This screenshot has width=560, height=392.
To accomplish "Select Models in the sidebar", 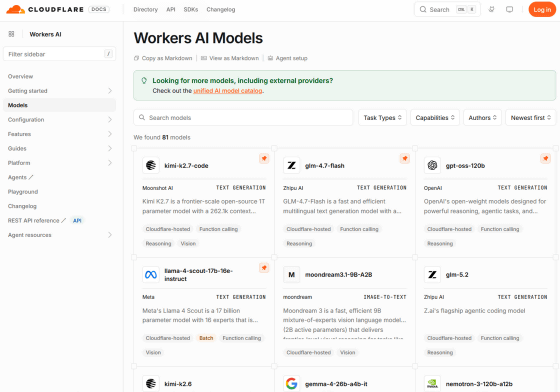I will pyautogui.click(x=59, y=105).
